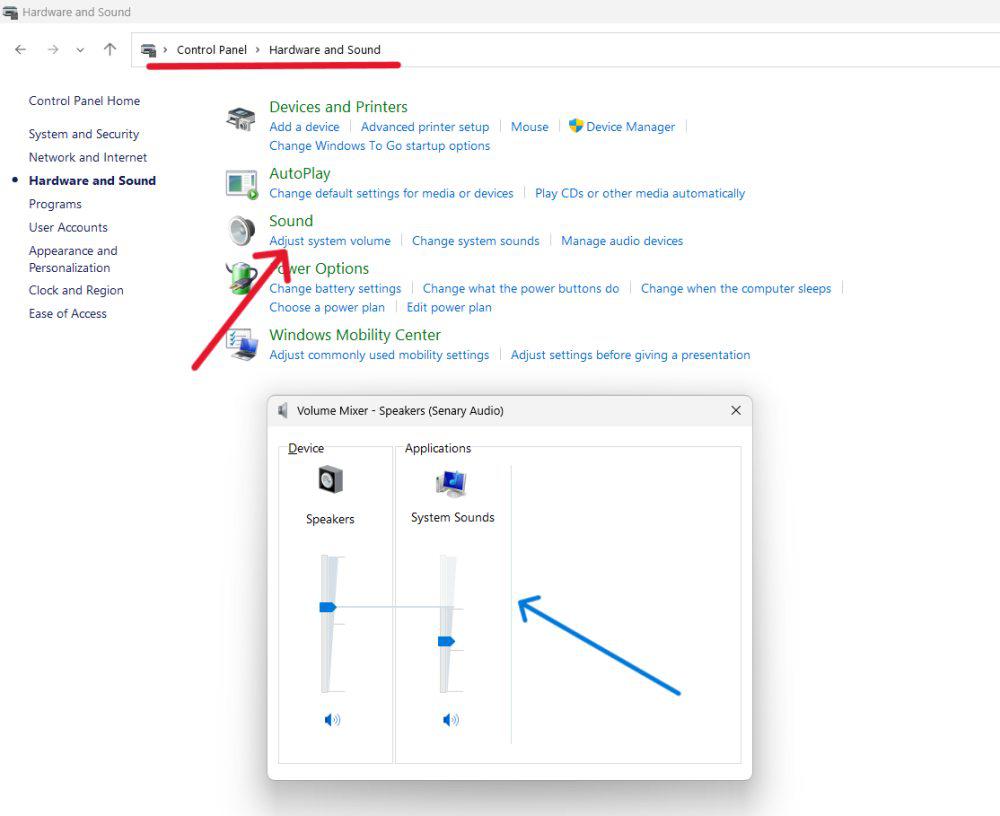1000x816 pixels.
Task: Open Change when the computer sleeps
Action: (x=736, y=288)
